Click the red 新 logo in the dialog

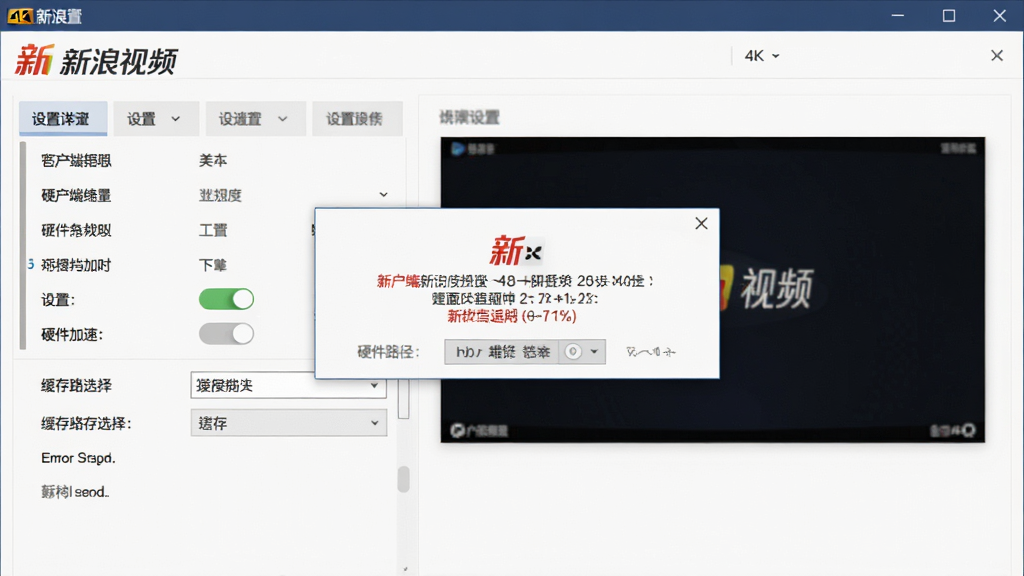point(507,251)
